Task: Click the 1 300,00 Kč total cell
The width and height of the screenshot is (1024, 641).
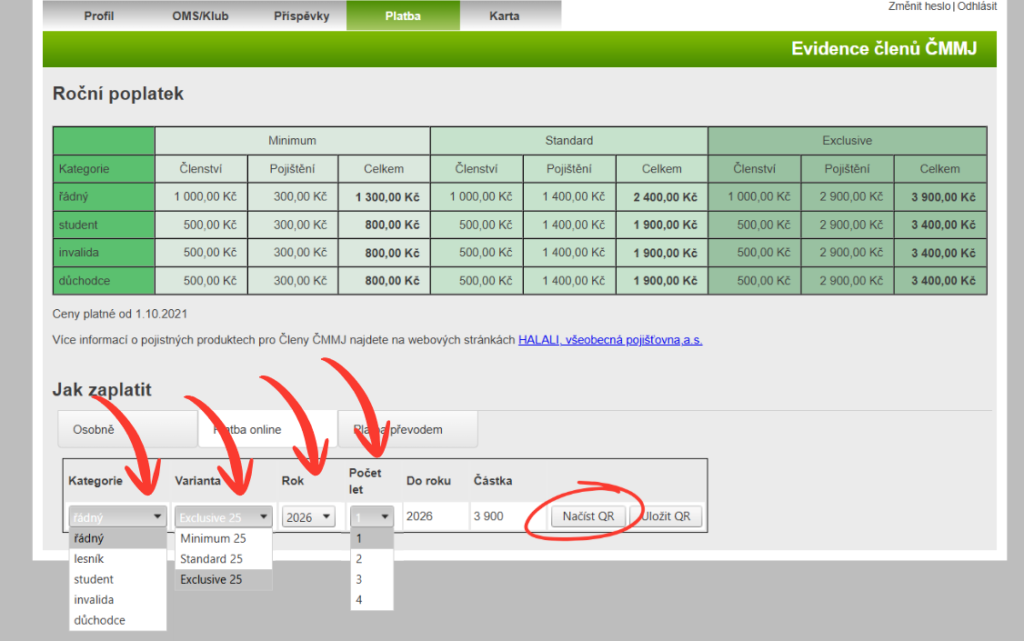Action: point(384,196)
